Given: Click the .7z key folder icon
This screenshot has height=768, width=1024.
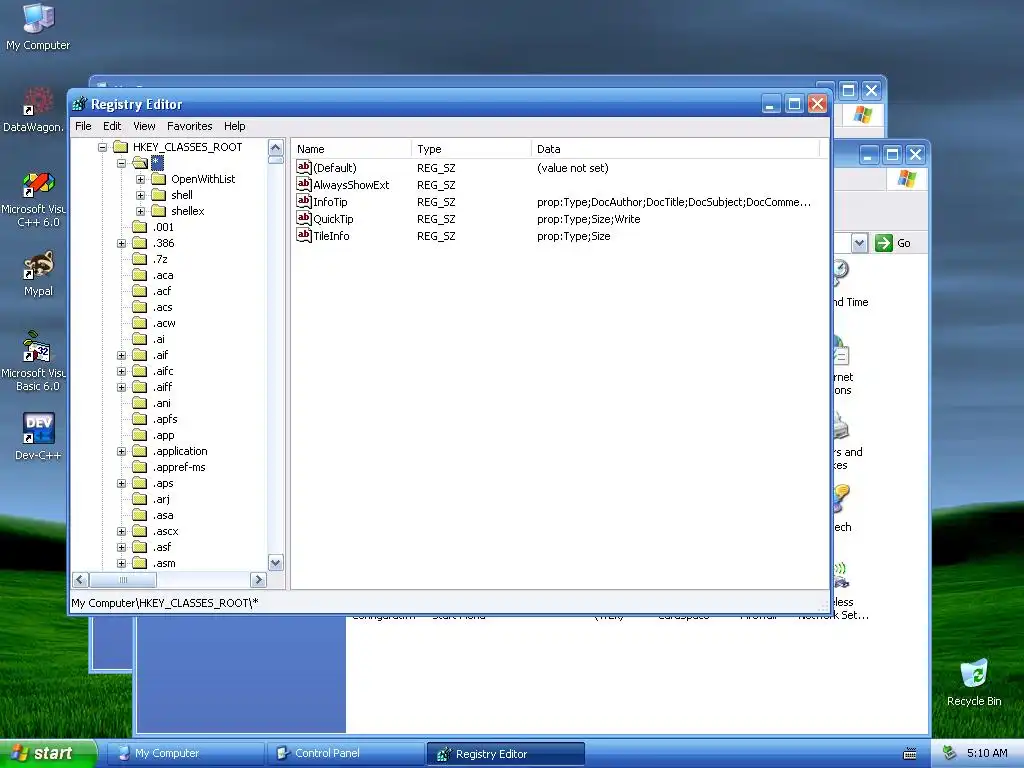Looking at the screenshot, I should [140, 259].
